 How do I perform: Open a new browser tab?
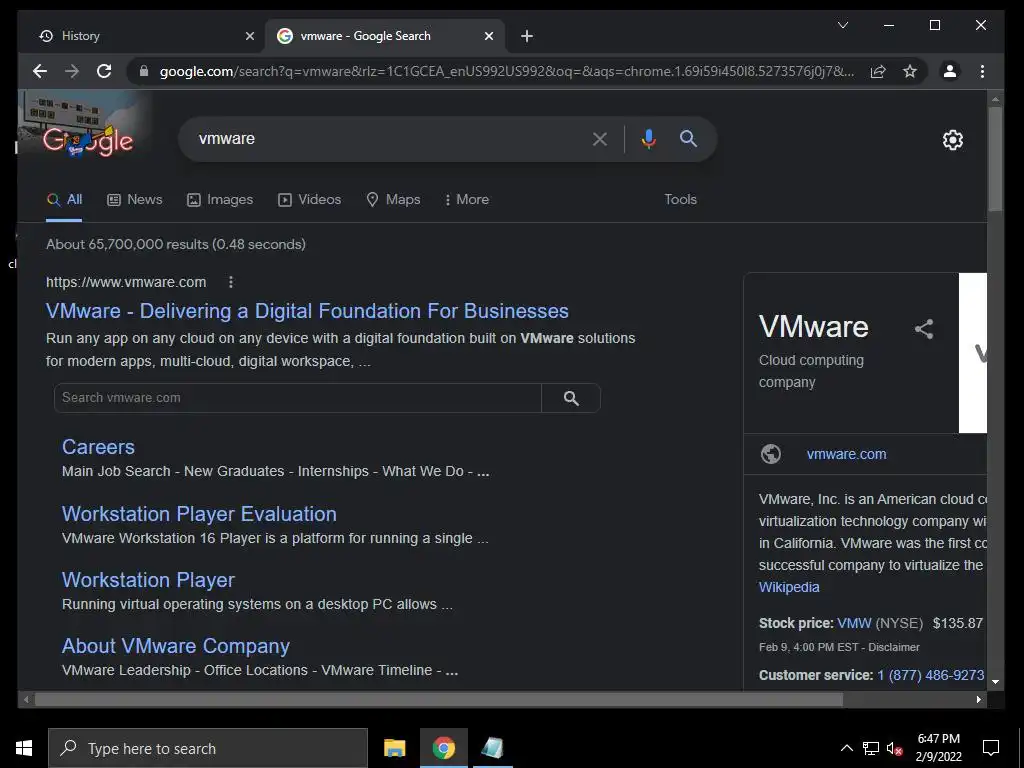tap(527, 37)
